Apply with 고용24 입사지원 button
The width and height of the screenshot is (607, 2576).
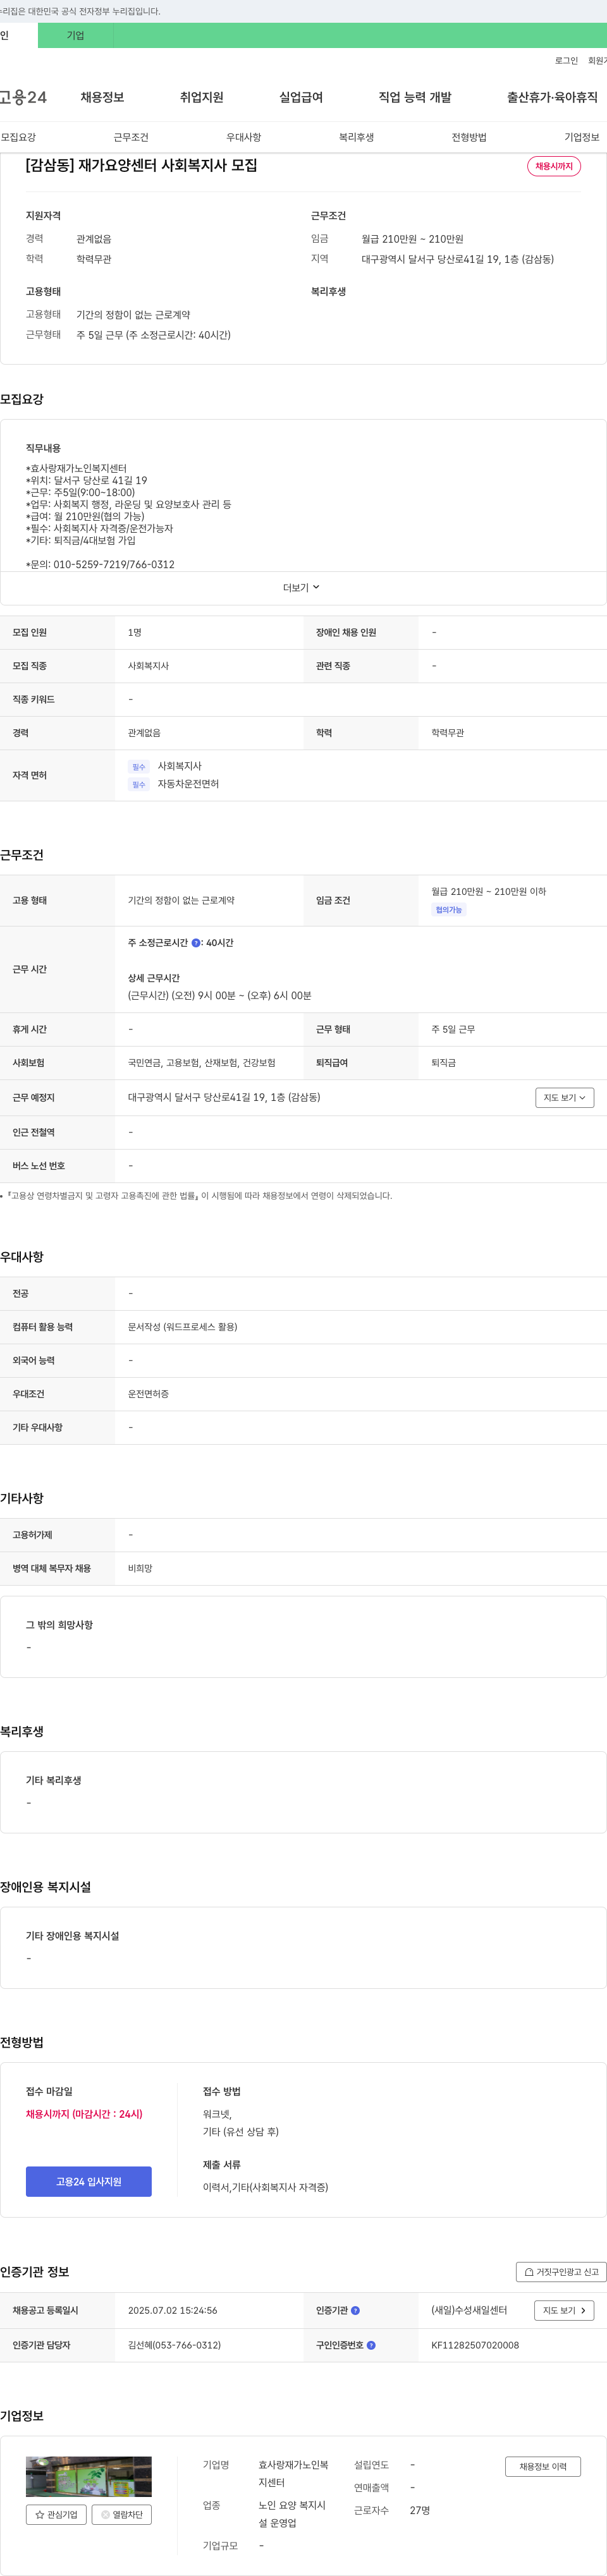coord(89,2181)
